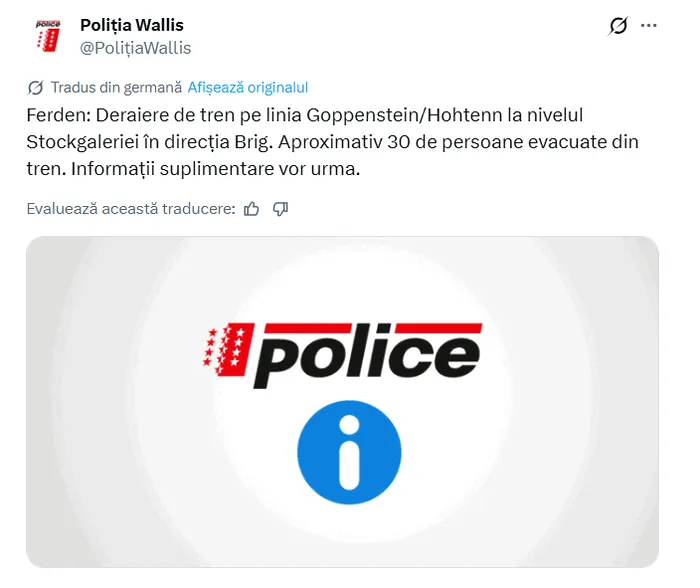The image size is (700, 588).
Task: Click the red Valais flag emblem in image
Action: [228, 349]
